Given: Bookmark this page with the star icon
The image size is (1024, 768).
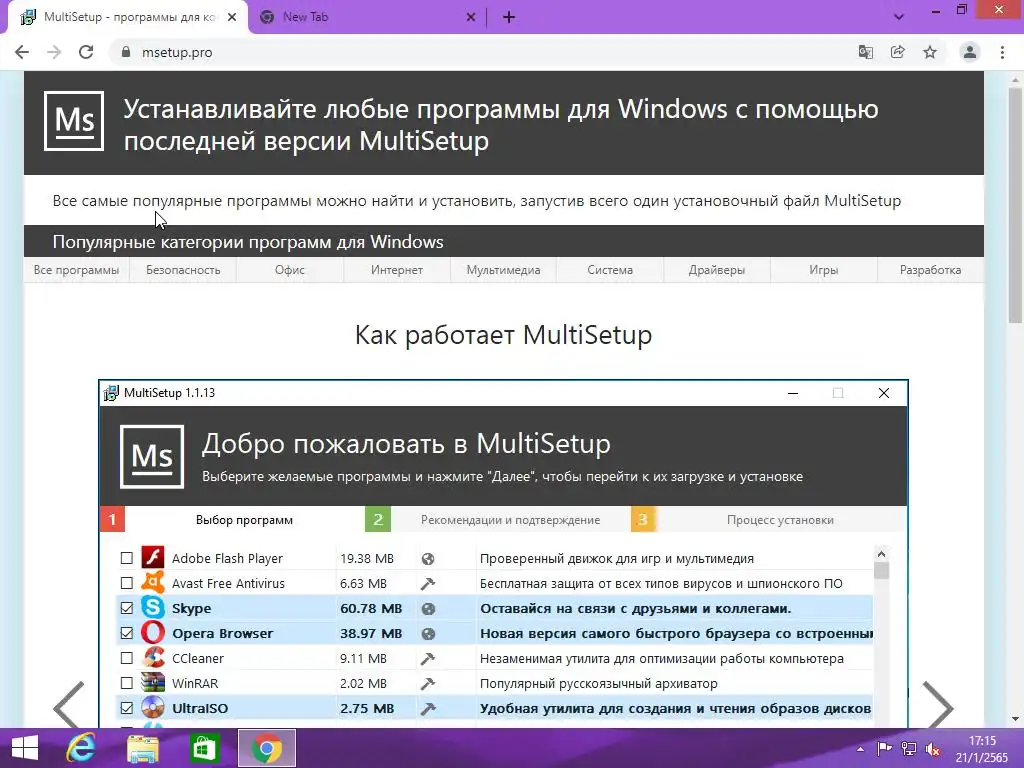Looking at the screenshot, I should (930, 52).
